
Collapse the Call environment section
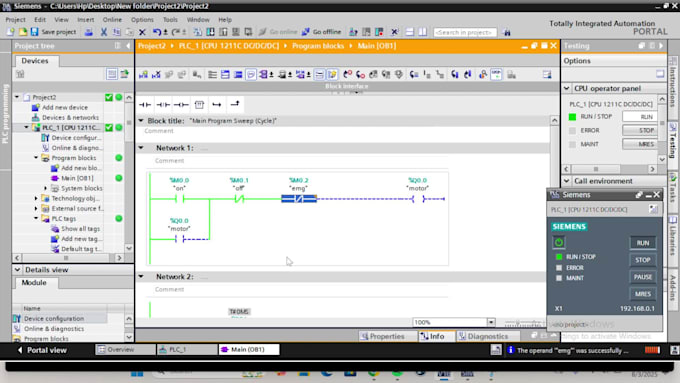[567, 181]
